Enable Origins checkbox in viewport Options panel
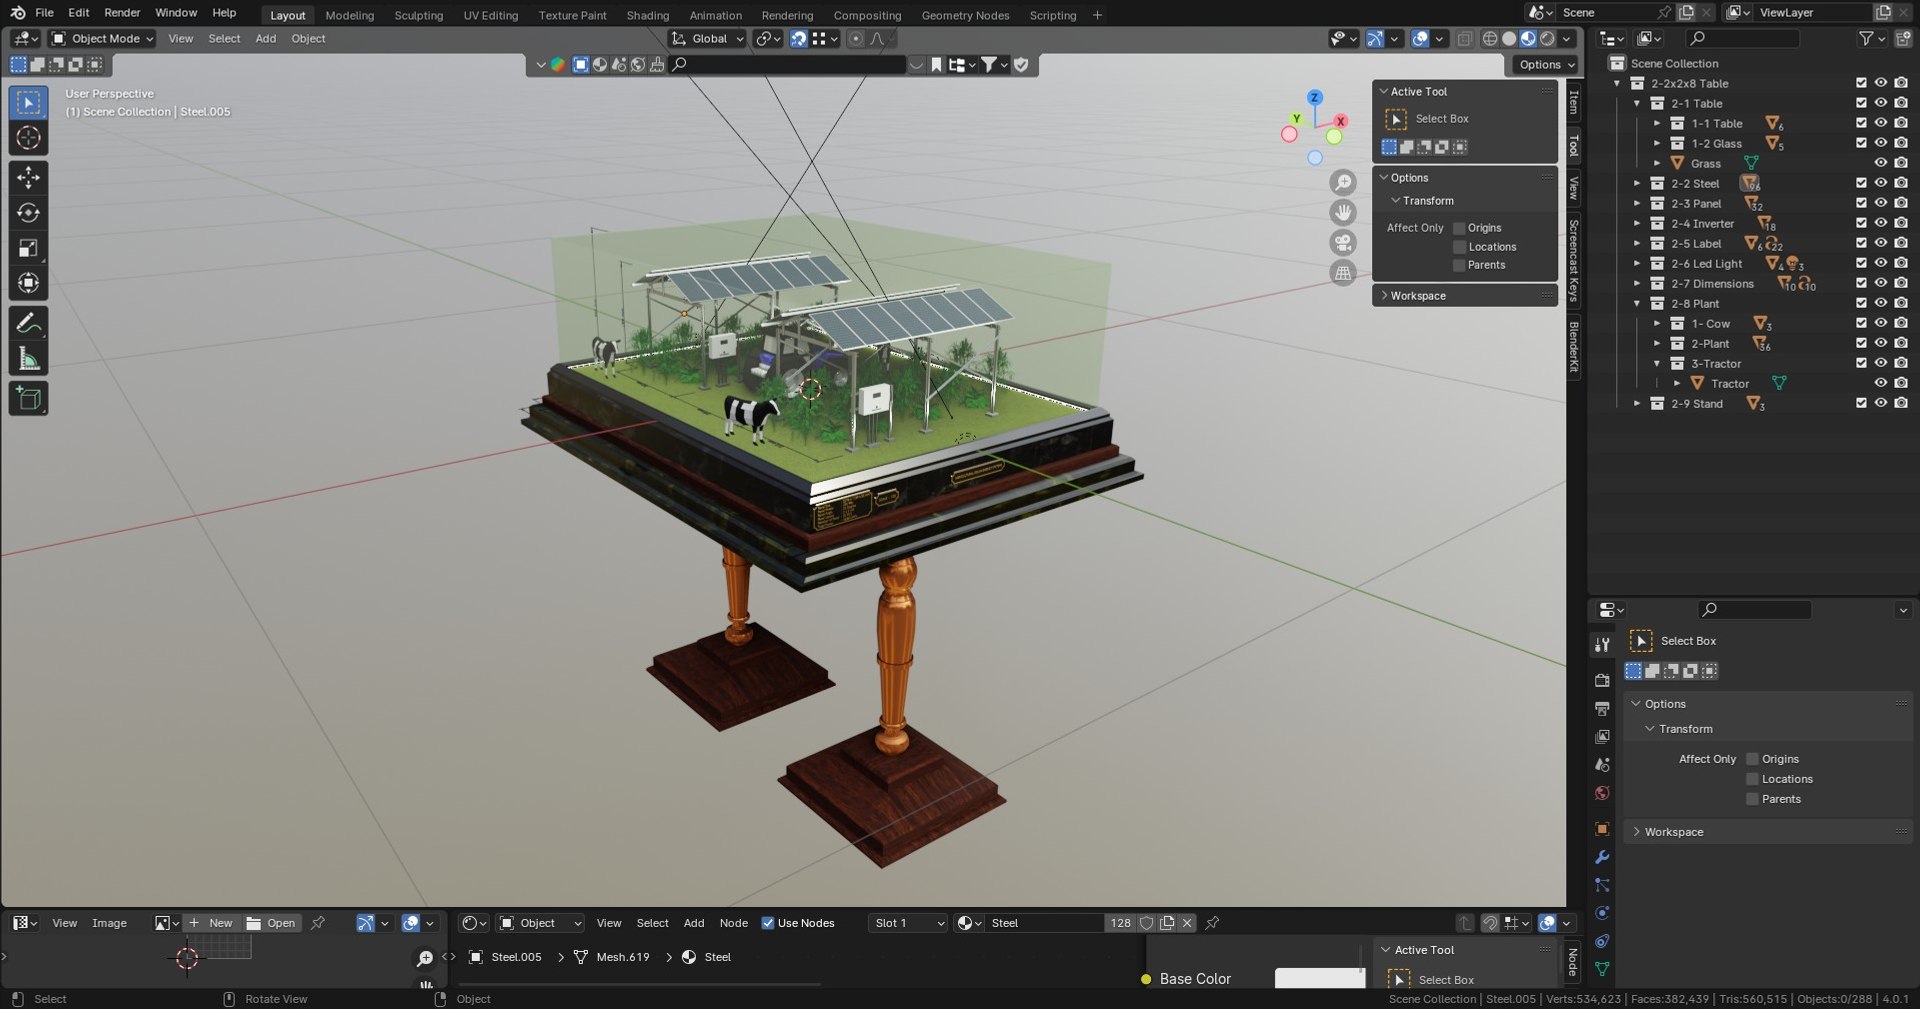 click(x=1459, y=228)
